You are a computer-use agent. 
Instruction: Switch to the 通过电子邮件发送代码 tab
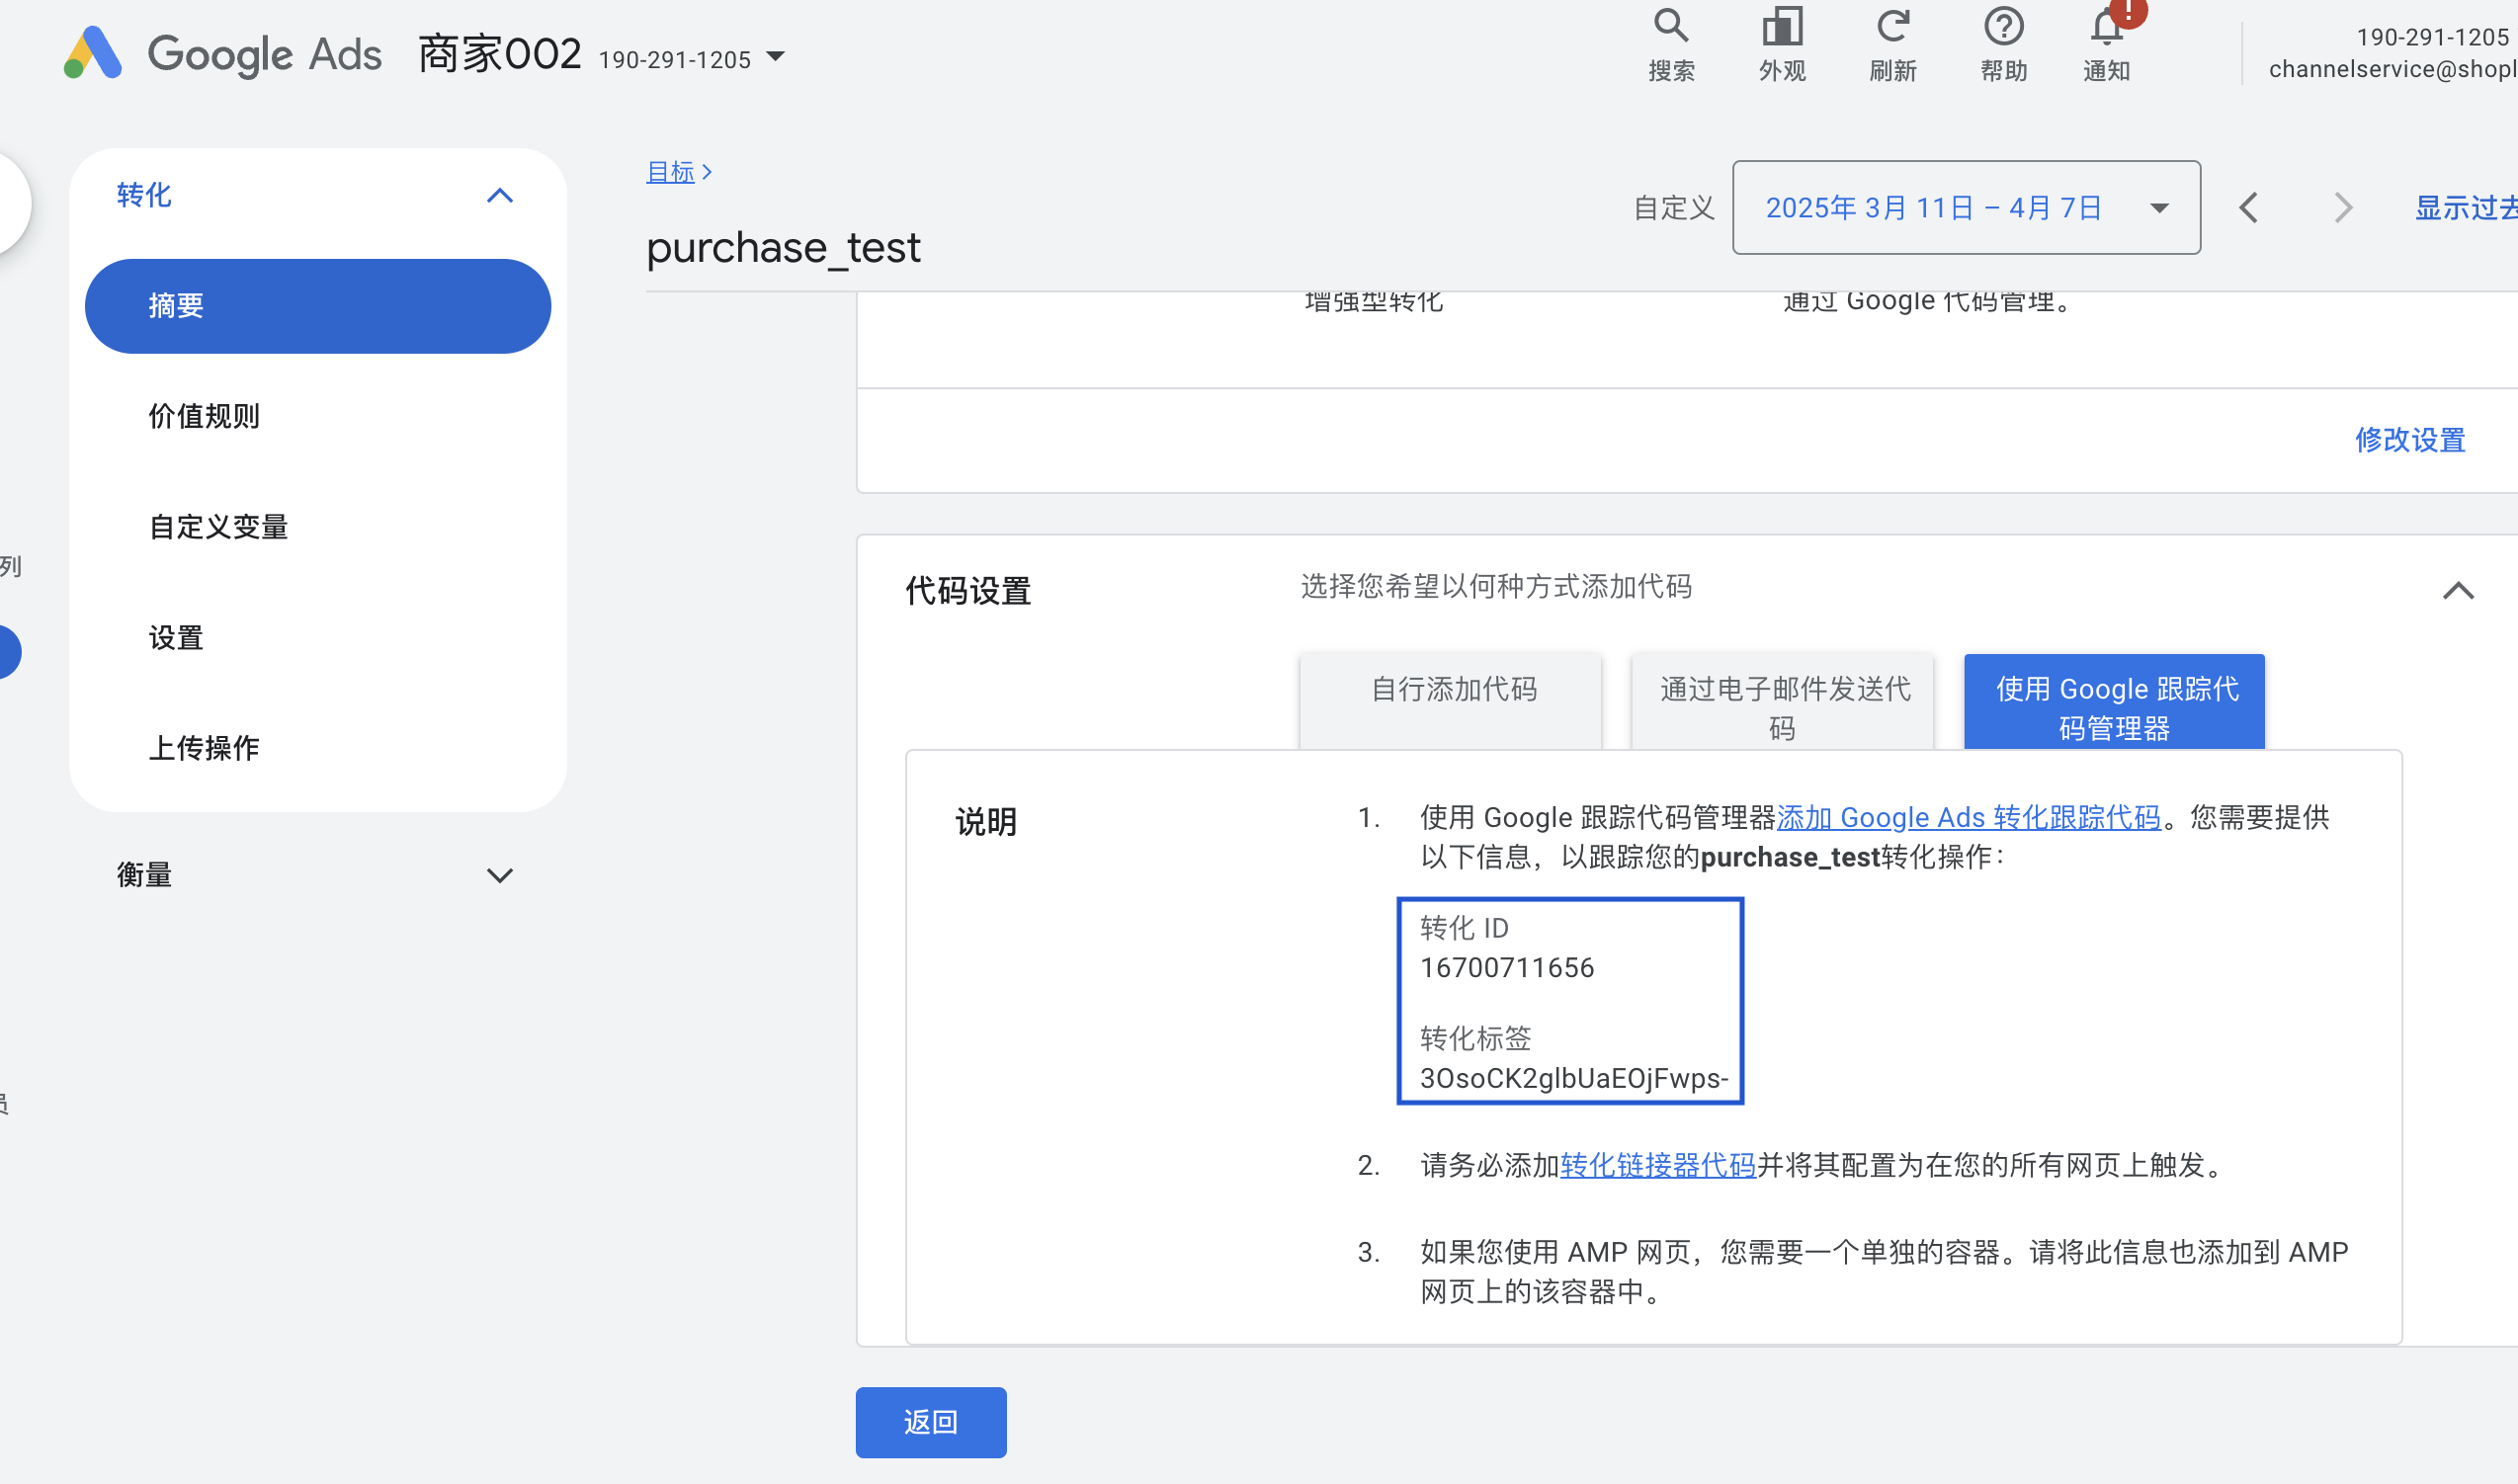[x=1782, y=701]
